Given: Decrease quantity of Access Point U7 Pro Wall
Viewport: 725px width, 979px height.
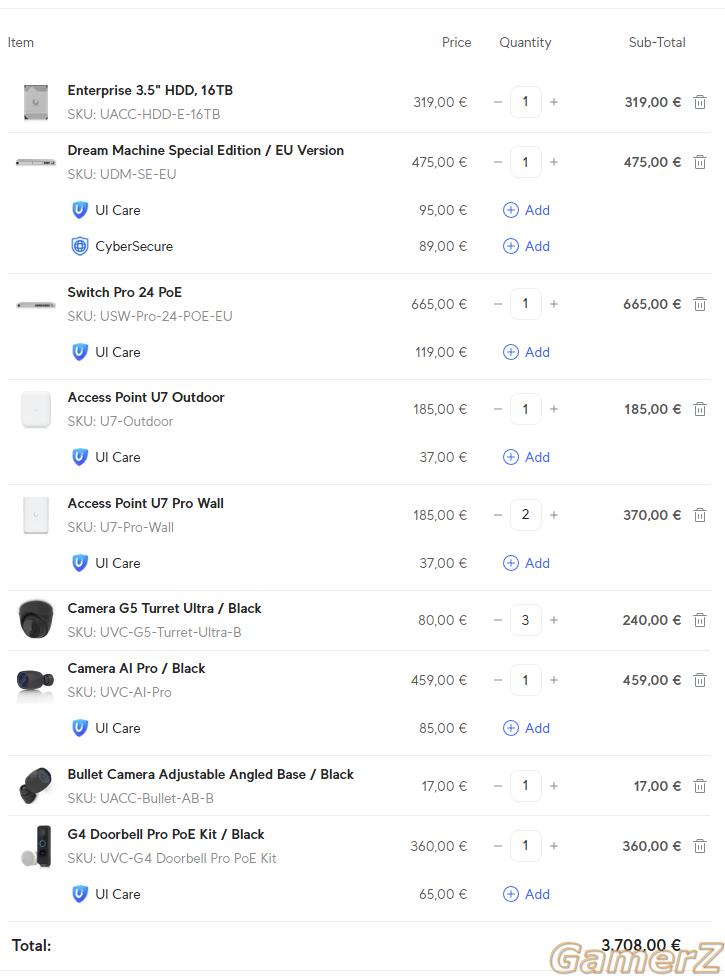Looking at the screenshot, I should (x=498, y=515).
